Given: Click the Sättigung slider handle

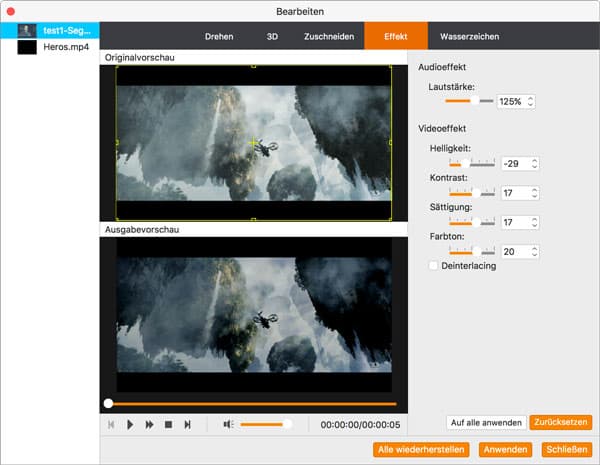Looking at the screenshot, I should pyautogui.click(x=476, y=222).
